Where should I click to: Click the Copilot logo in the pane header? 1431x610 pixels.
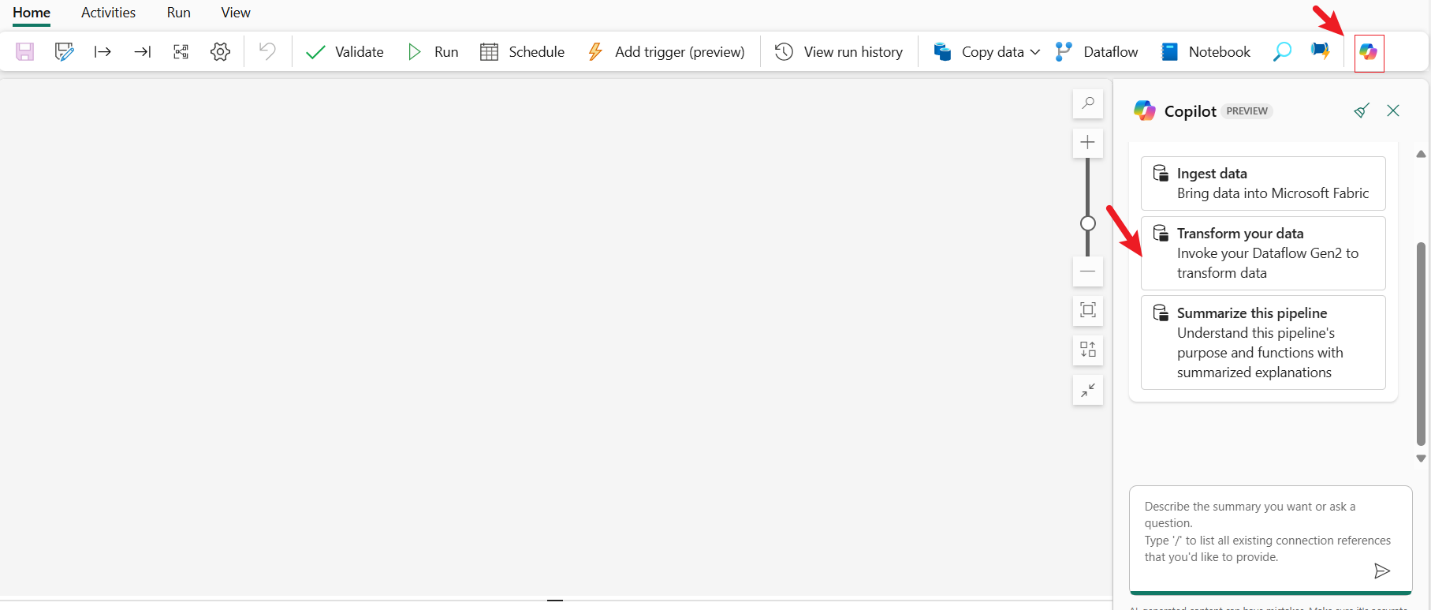1145,111
